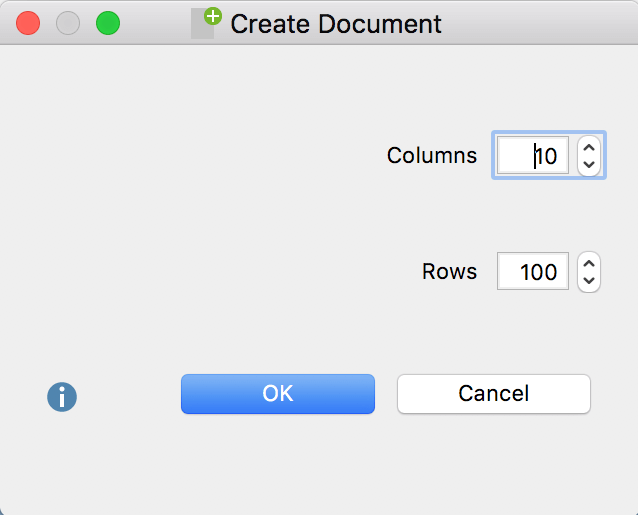The width and height of the screenshot is (638, 515).
Task: Increase the Columns value with the up arrow
Action: click(589, 148)
